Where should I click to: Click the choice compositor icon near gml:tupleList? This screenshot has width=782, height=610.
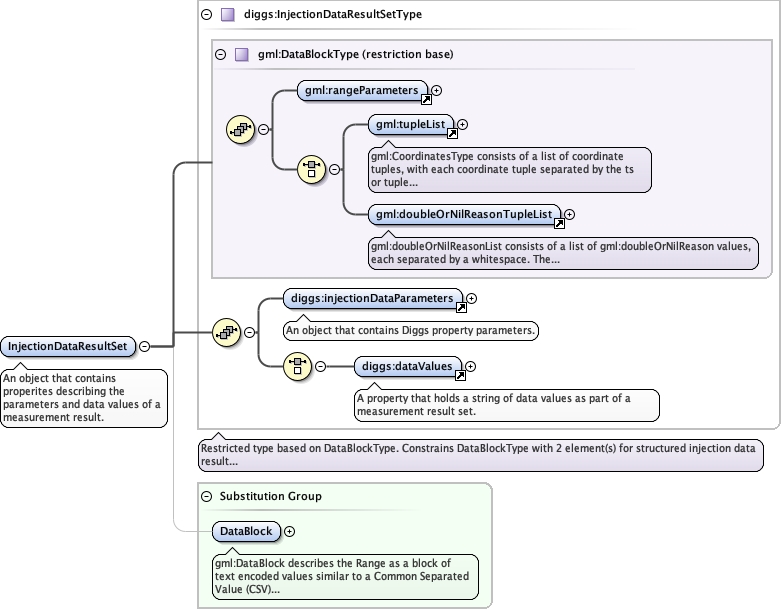pyautogui.click(x=312, y=169)
